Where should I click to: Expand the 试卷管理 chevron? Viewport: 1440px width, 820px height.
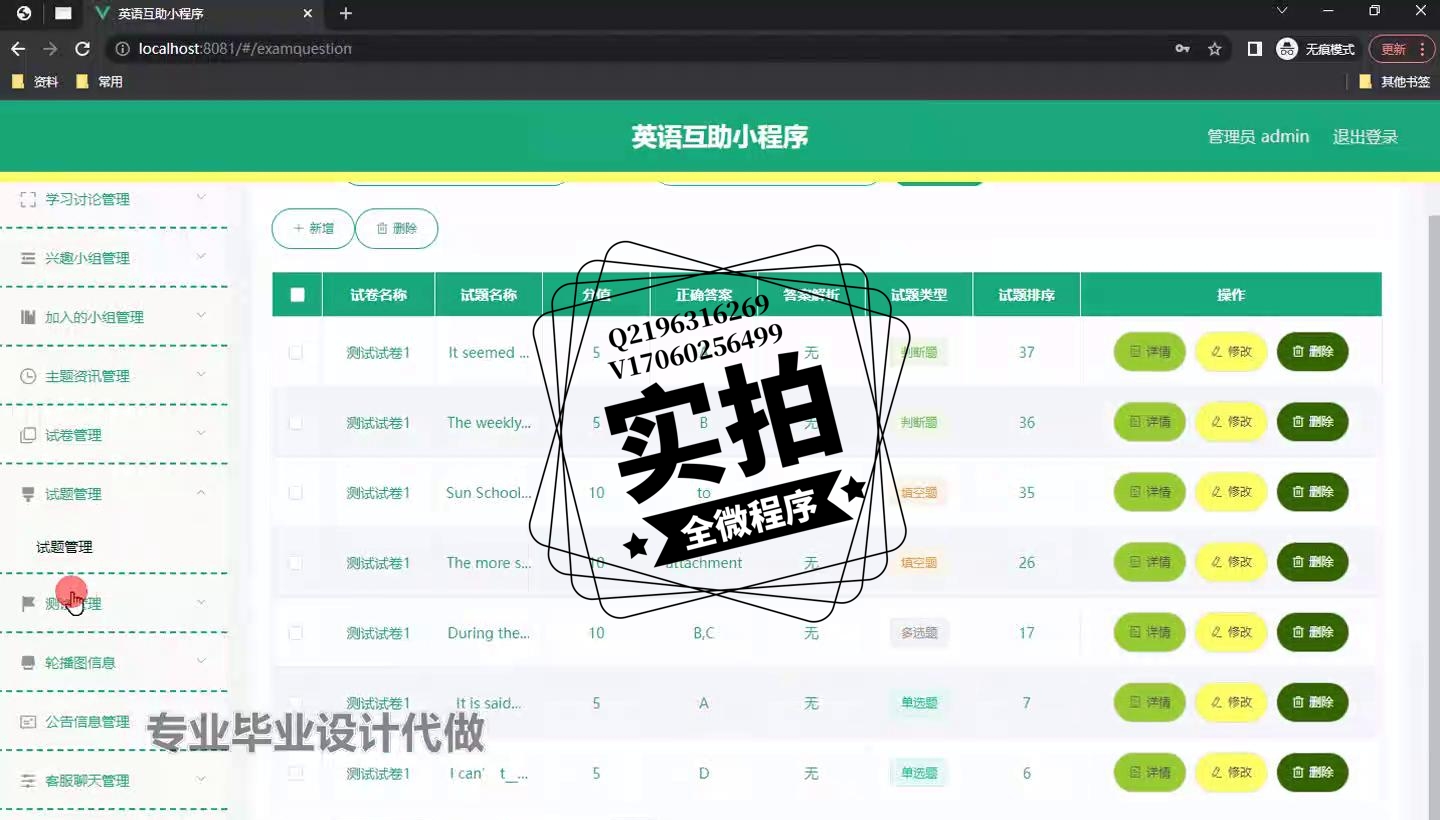tap(201, 433)
